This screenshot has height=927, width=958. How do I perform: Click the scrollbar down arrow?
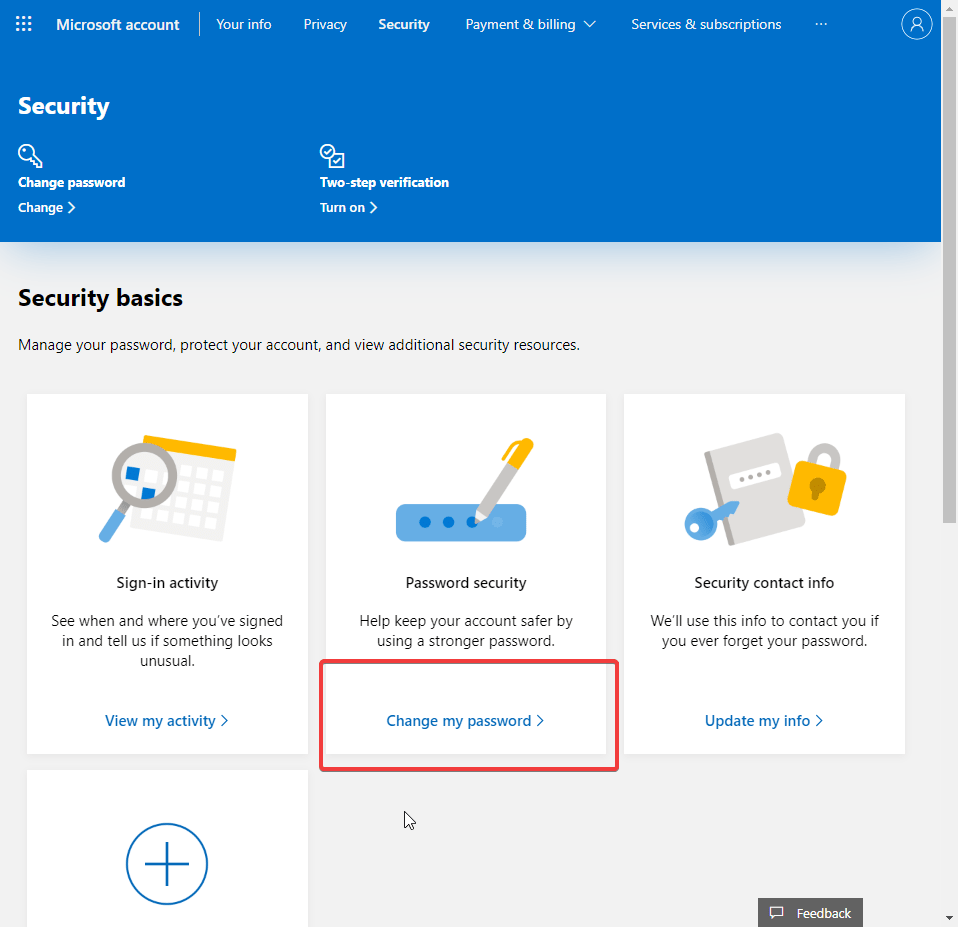click(950, 919)
